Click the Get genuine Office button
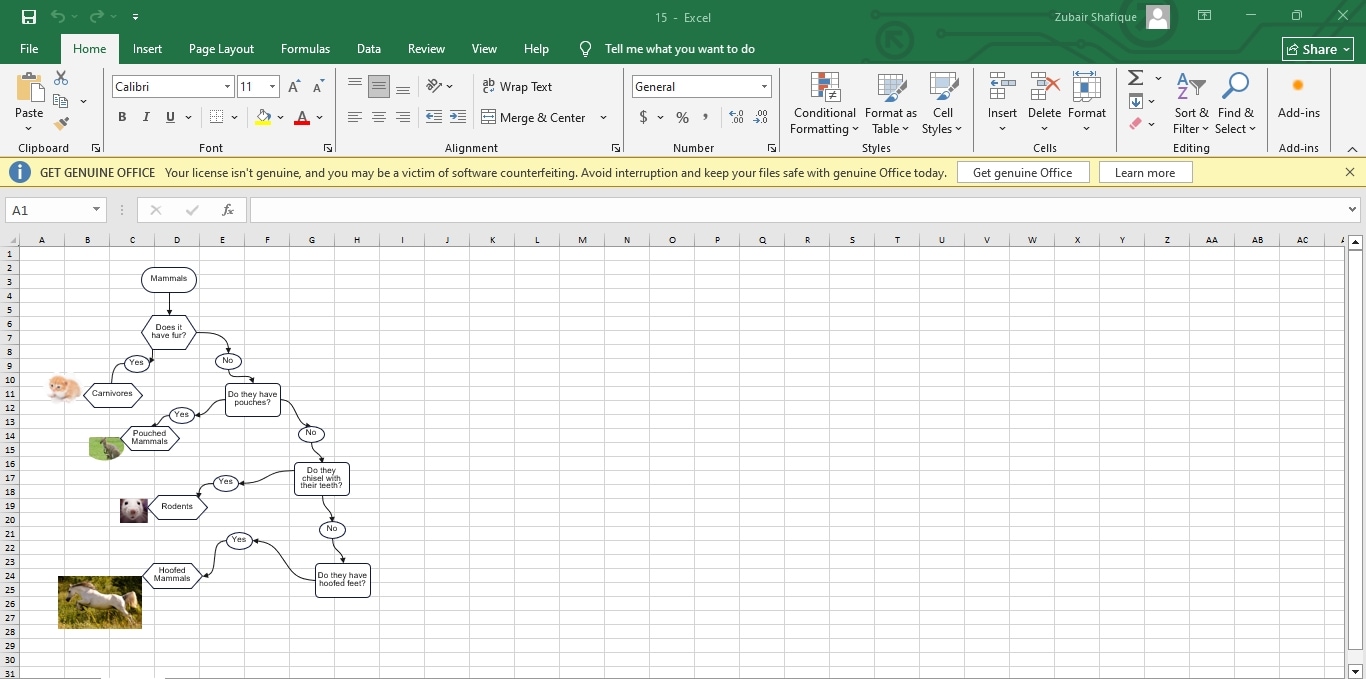 (x=1023, y=171)
